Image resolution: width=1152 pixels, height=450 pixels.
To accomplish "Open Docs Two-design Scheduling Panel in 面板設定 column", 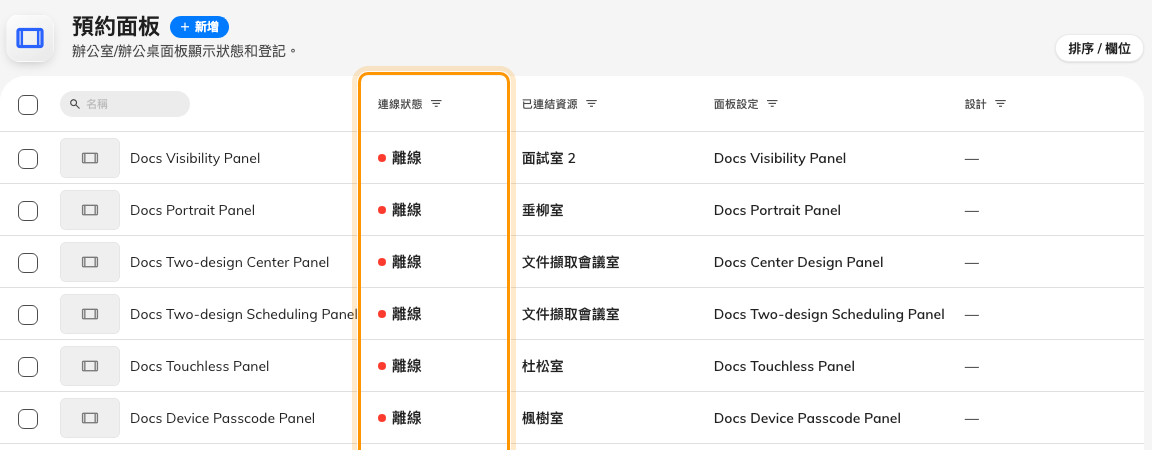I will (x=829, y=315).
